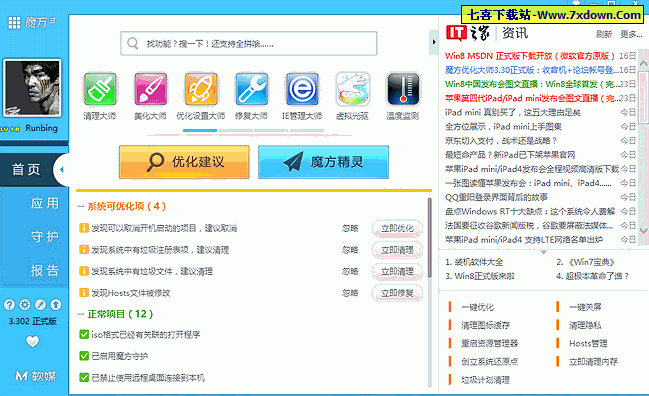Click the news scrollbar down arrow
The height and width of the screenshot is (396, 649).
[x=643, y=231]
